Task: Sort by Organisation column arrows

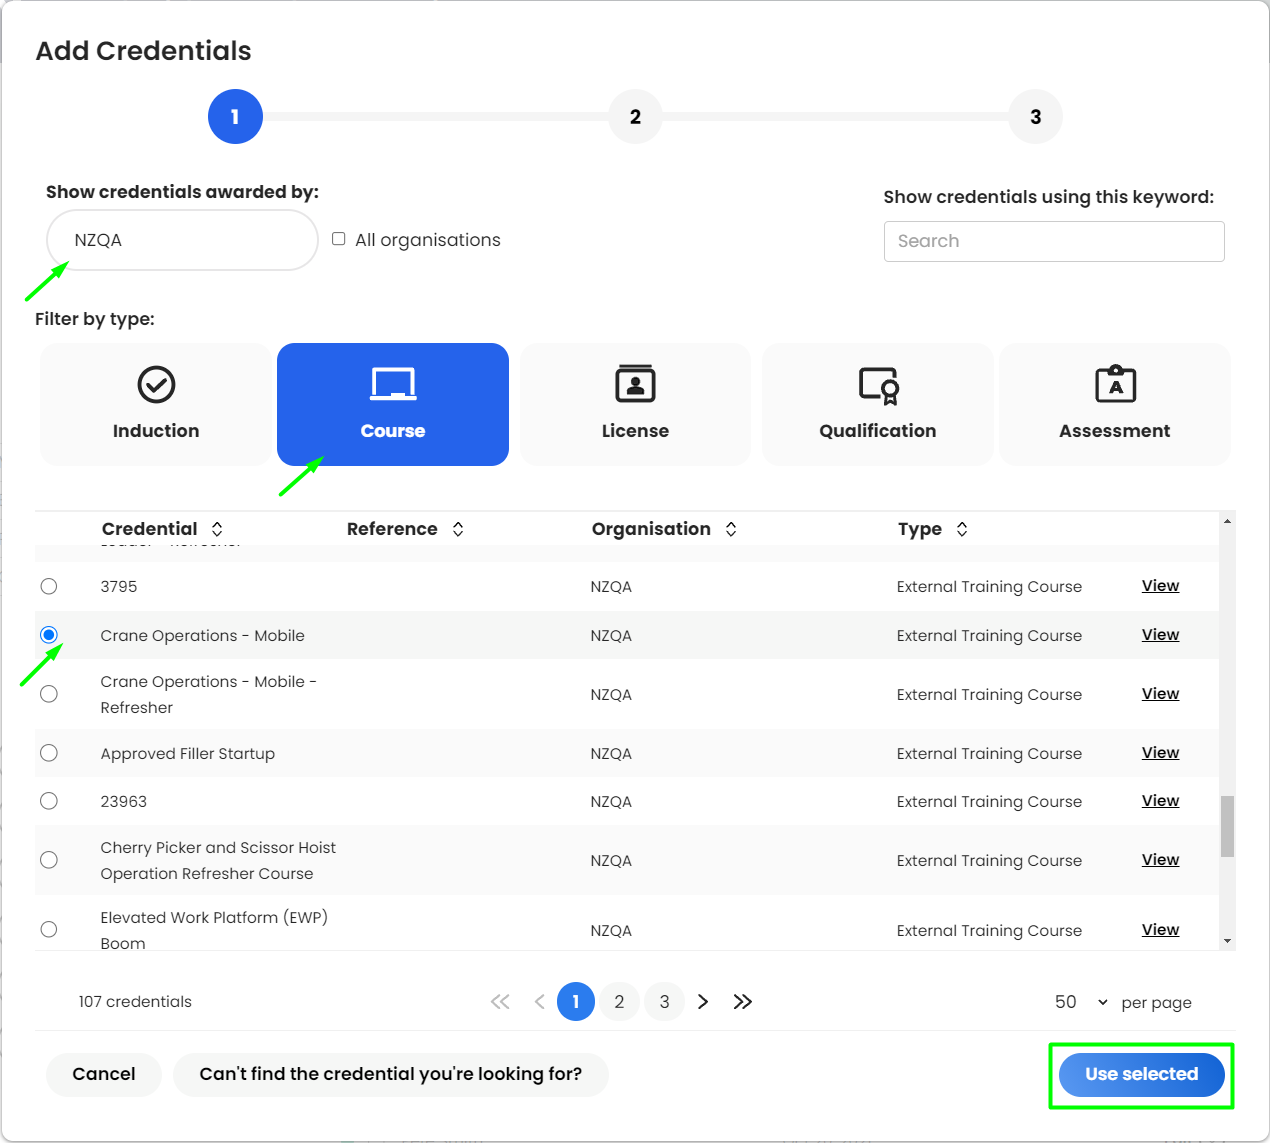Action: [x=731, y=529]
